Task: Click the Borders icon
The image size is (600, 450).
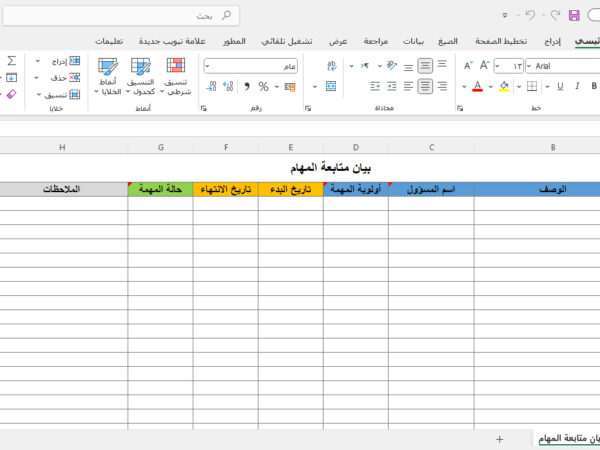Action: pyautogui.click(x=532, y=86)
